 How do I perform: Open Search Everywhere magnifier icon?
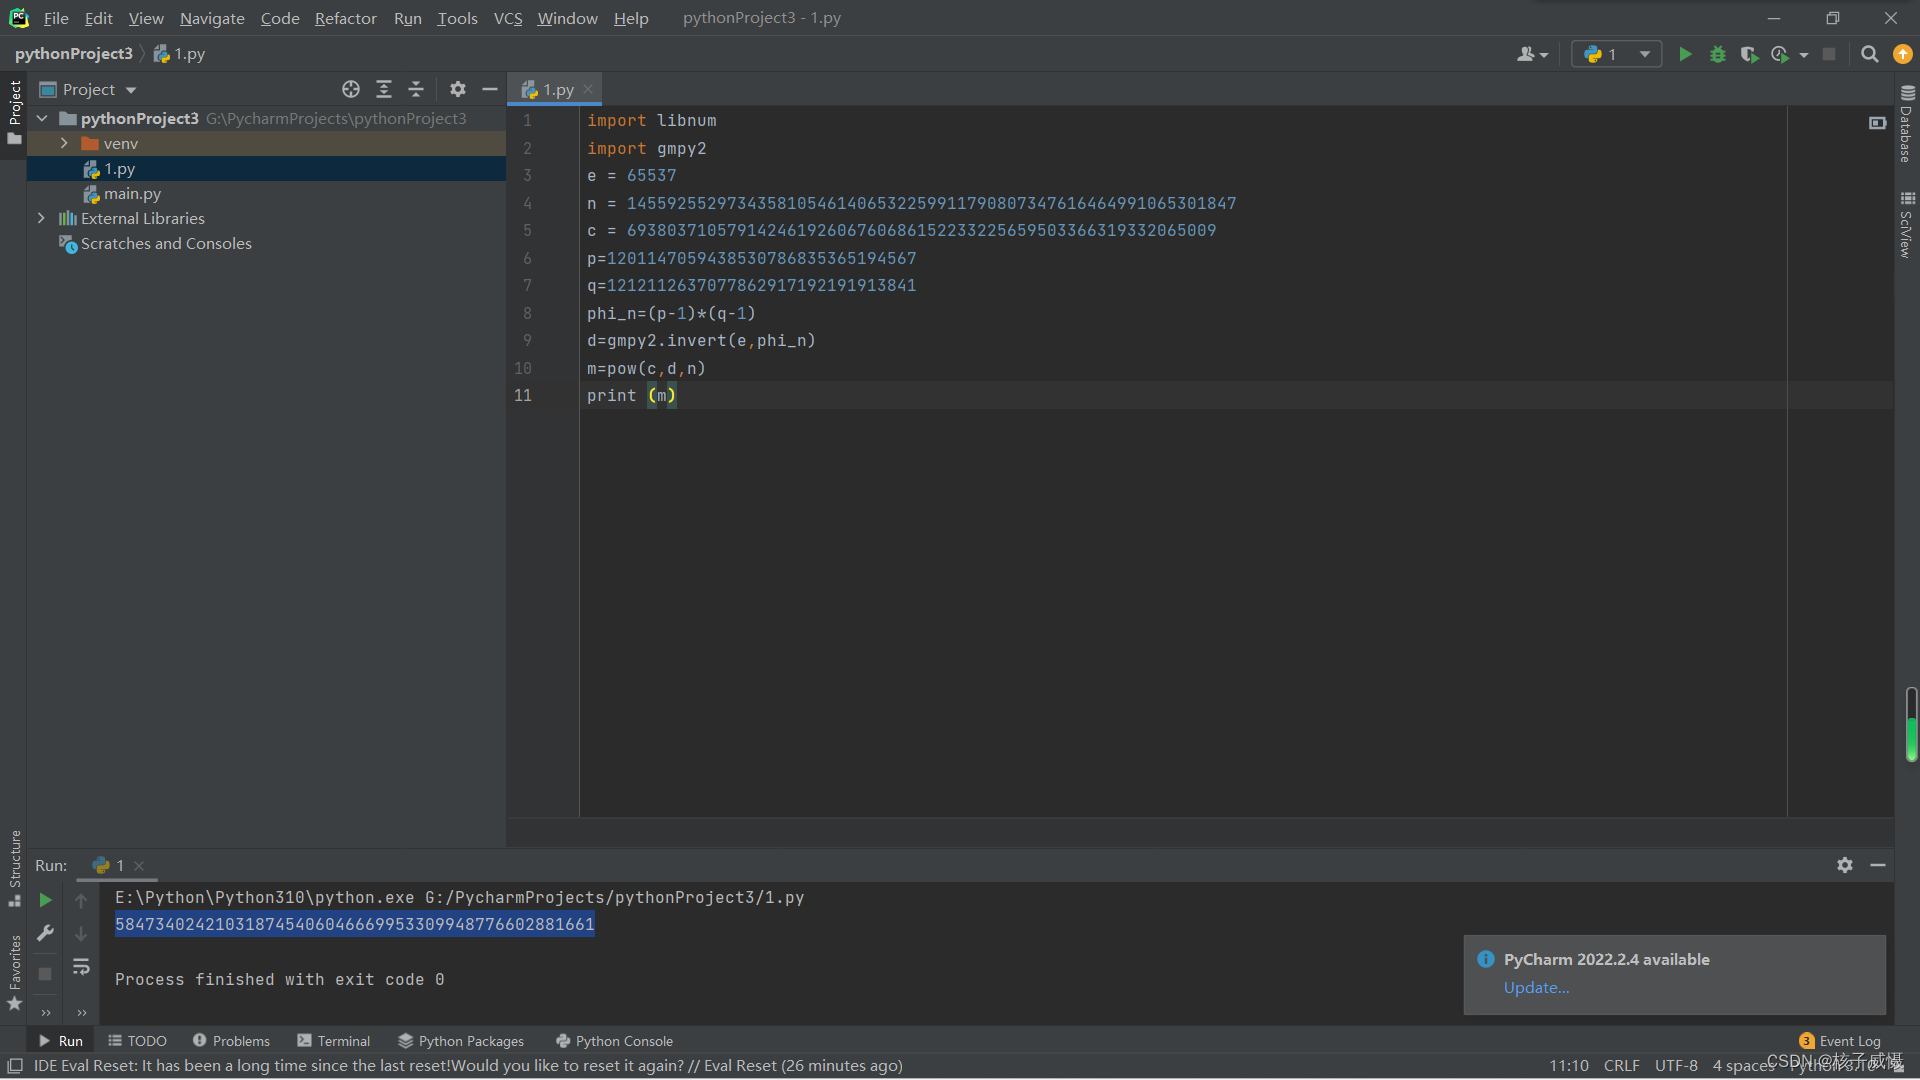click(1869, 54)
